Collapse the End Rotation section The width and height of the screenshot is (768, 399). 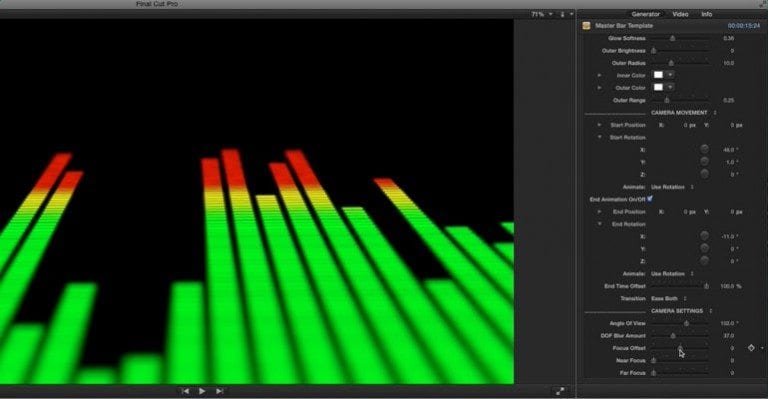[599, 224]
